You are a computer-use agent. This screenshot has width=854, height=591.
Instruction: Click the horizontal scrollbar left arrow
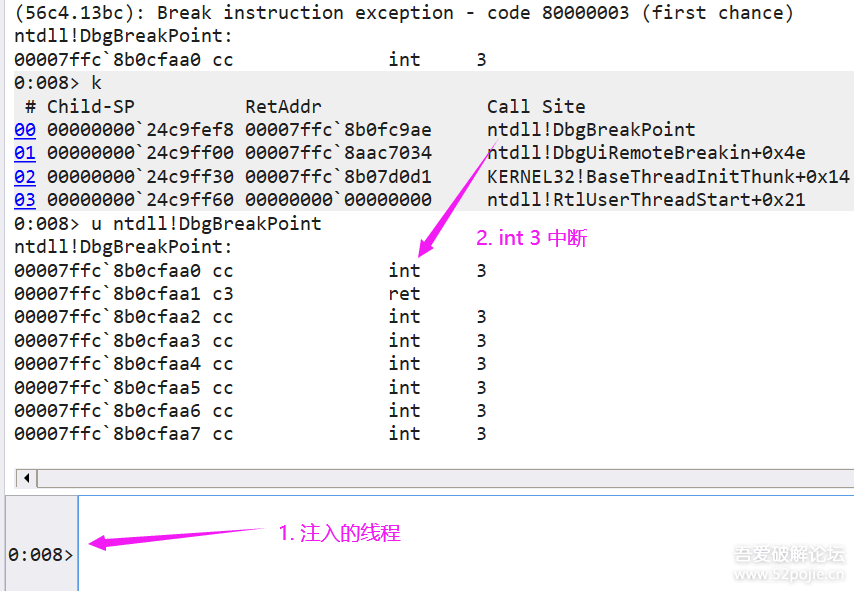click(x=27, y=478)
